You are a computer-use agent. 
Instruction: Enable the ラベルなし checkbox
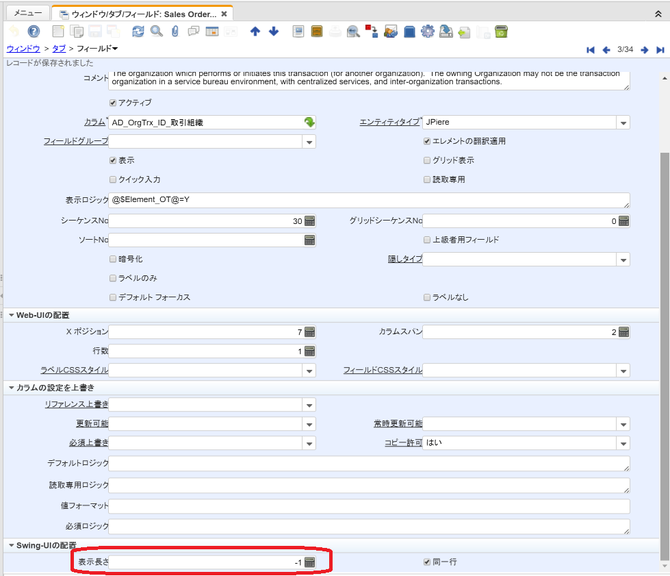427,297
